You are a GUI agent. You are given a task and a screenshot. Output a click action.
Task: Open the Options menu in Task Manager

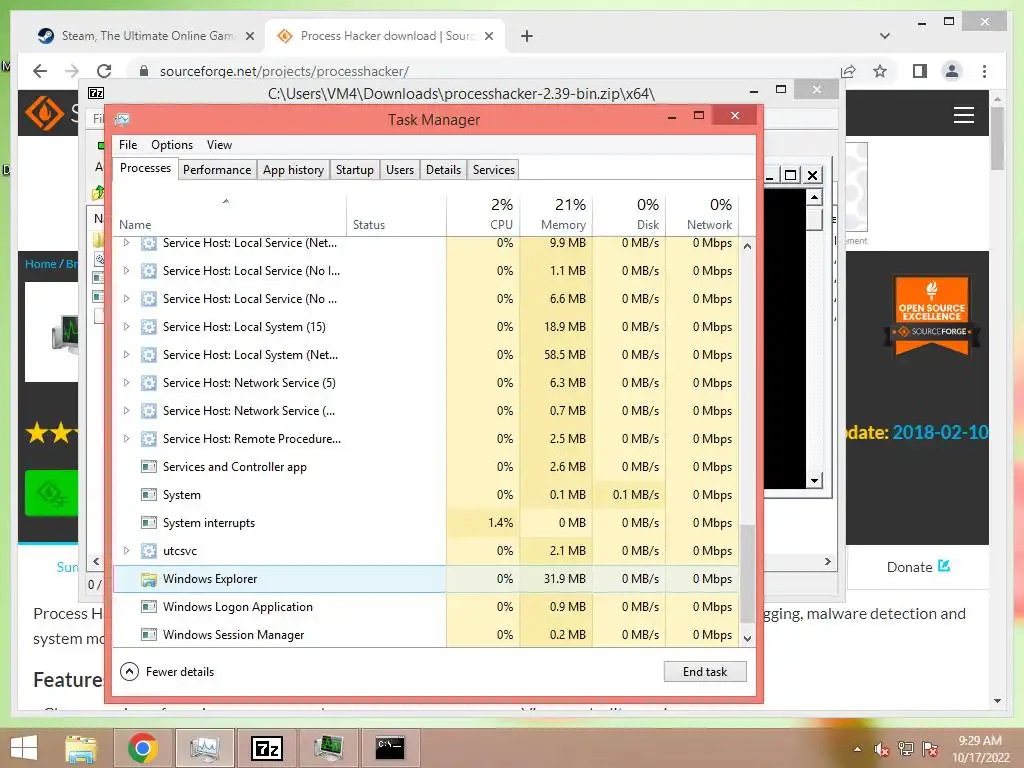tap(172, 145)
